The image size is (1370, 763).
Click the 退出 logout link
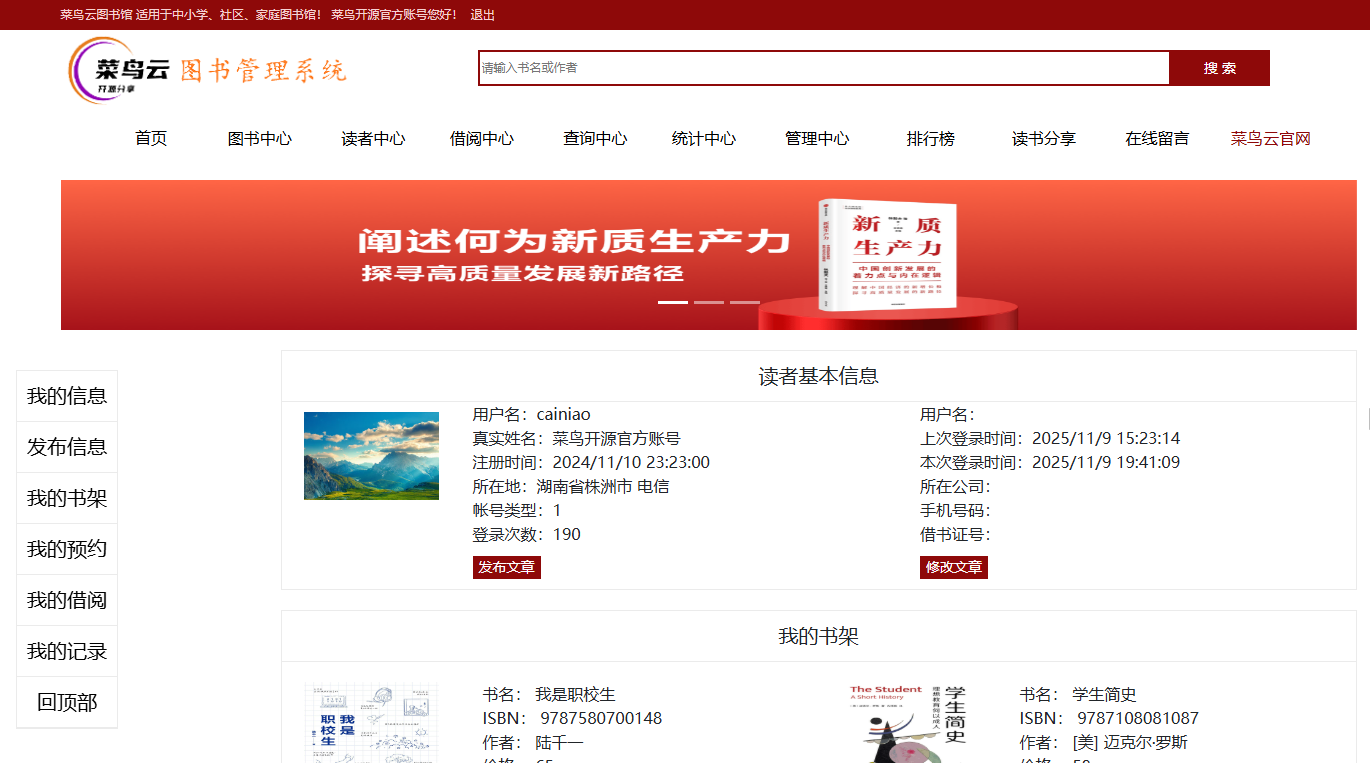pyautogui.click(x=481, y=15)
